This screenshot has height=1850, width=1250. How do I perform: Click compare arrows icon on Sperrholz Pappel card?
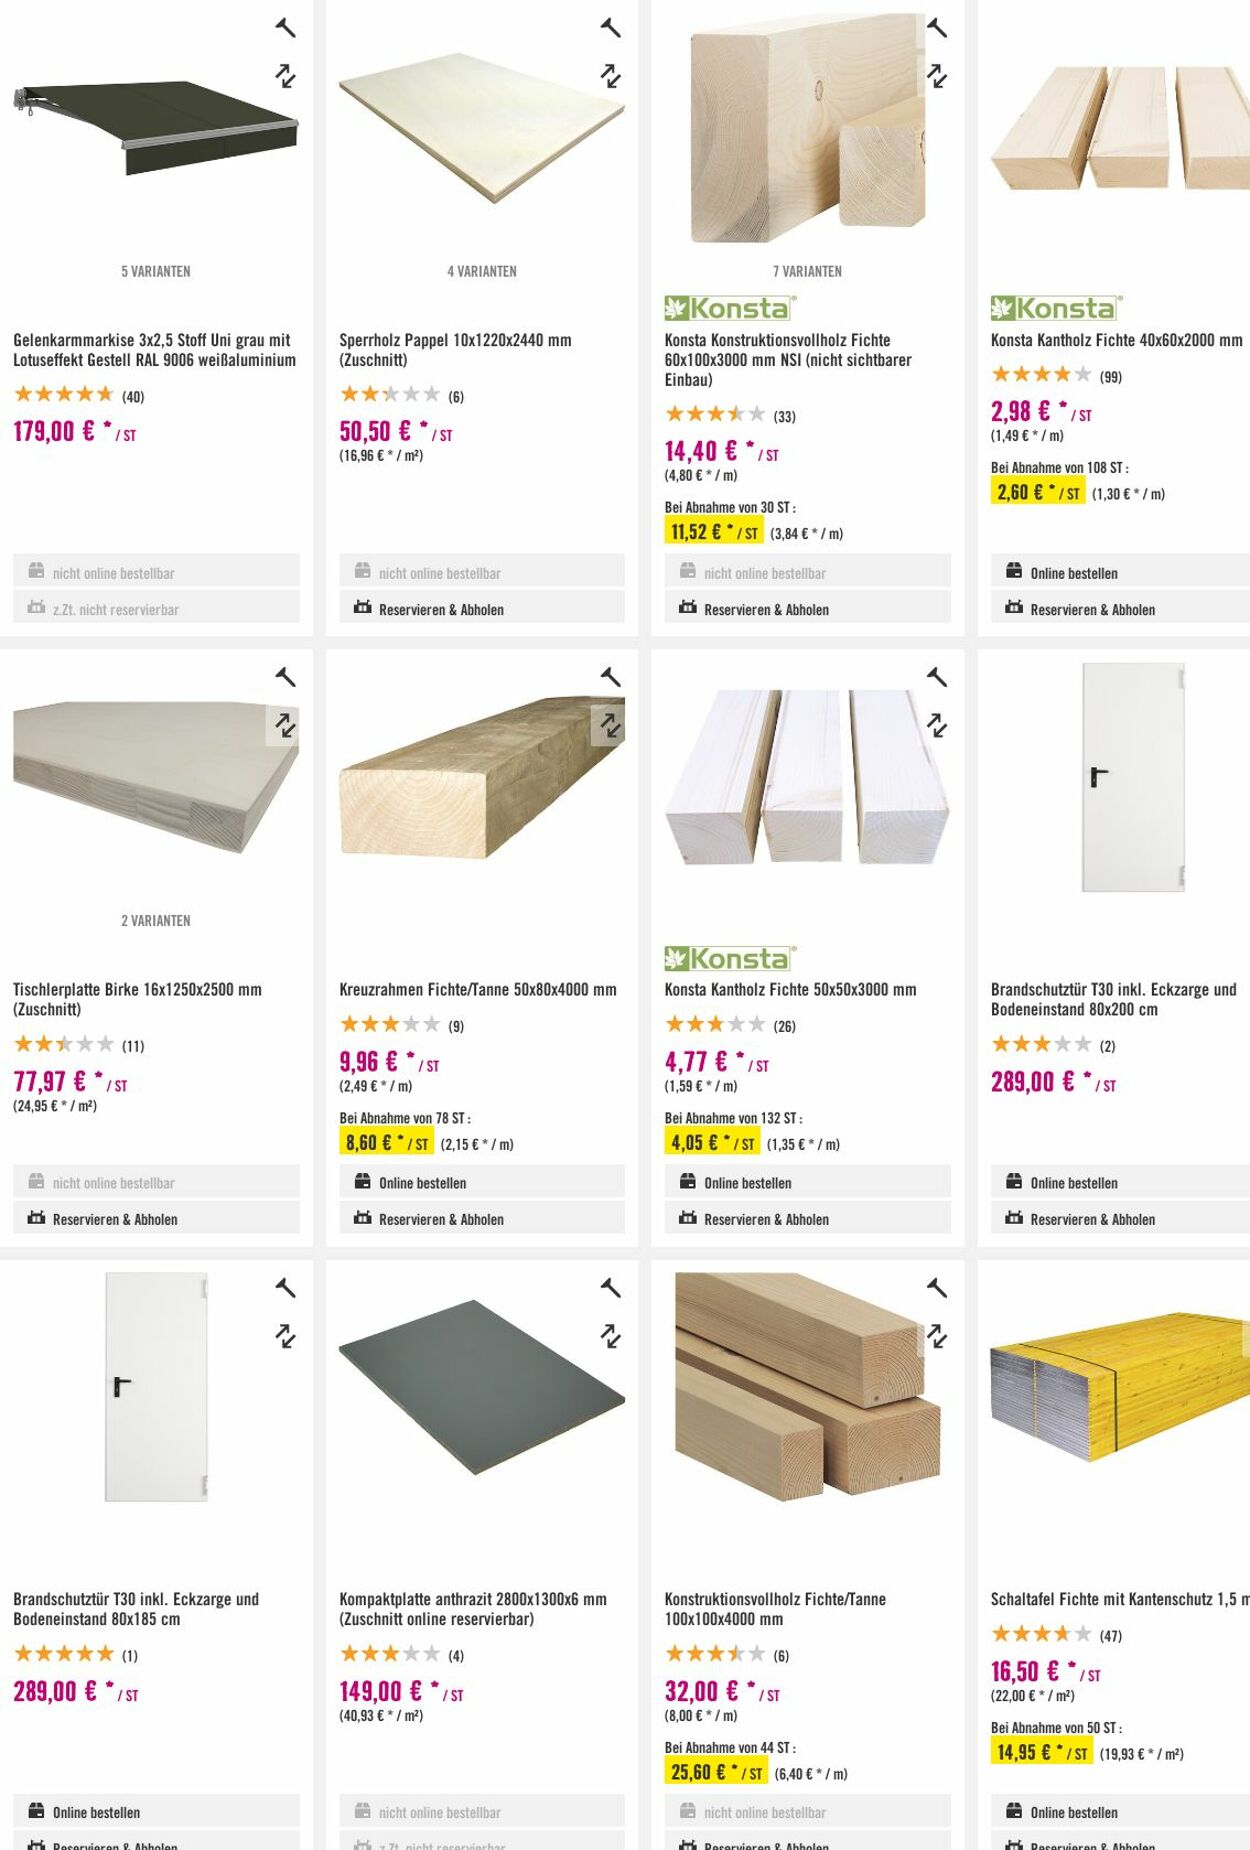[611, 76]
